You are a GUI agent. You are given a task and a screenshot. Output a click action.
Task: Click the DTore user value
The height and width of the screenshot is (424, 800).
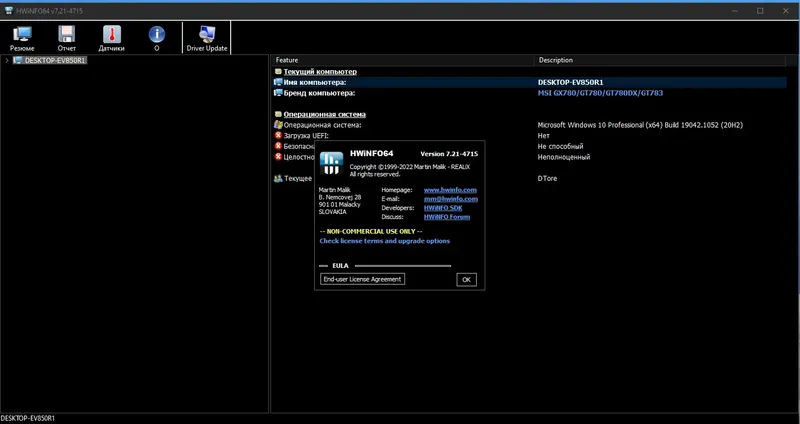(x=547, y=179)
